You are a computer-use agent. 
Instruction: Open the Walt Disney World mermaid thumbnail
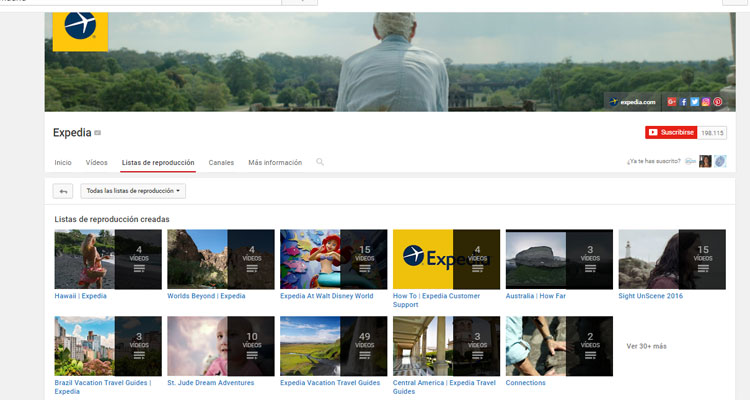tap(334, 259)
